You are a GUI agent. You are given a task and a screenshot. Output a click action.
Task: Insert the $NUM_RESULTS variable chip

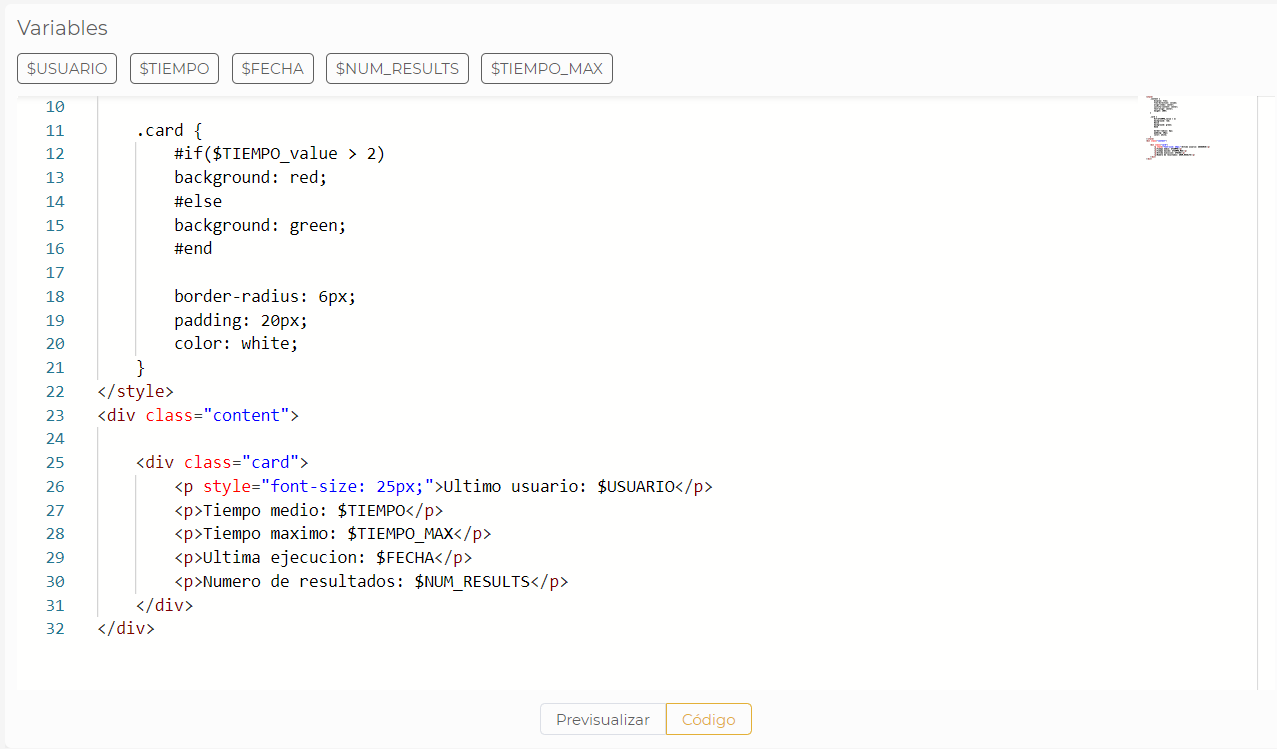coord(397,68)
